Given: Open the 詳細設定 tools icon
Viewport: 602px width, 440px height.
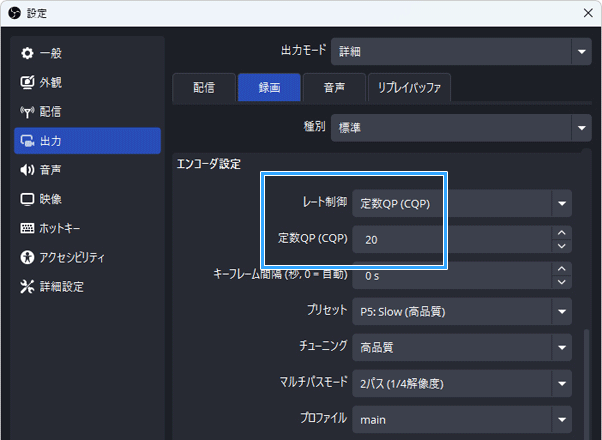Looking at the screenshot, I should [27, 286].
